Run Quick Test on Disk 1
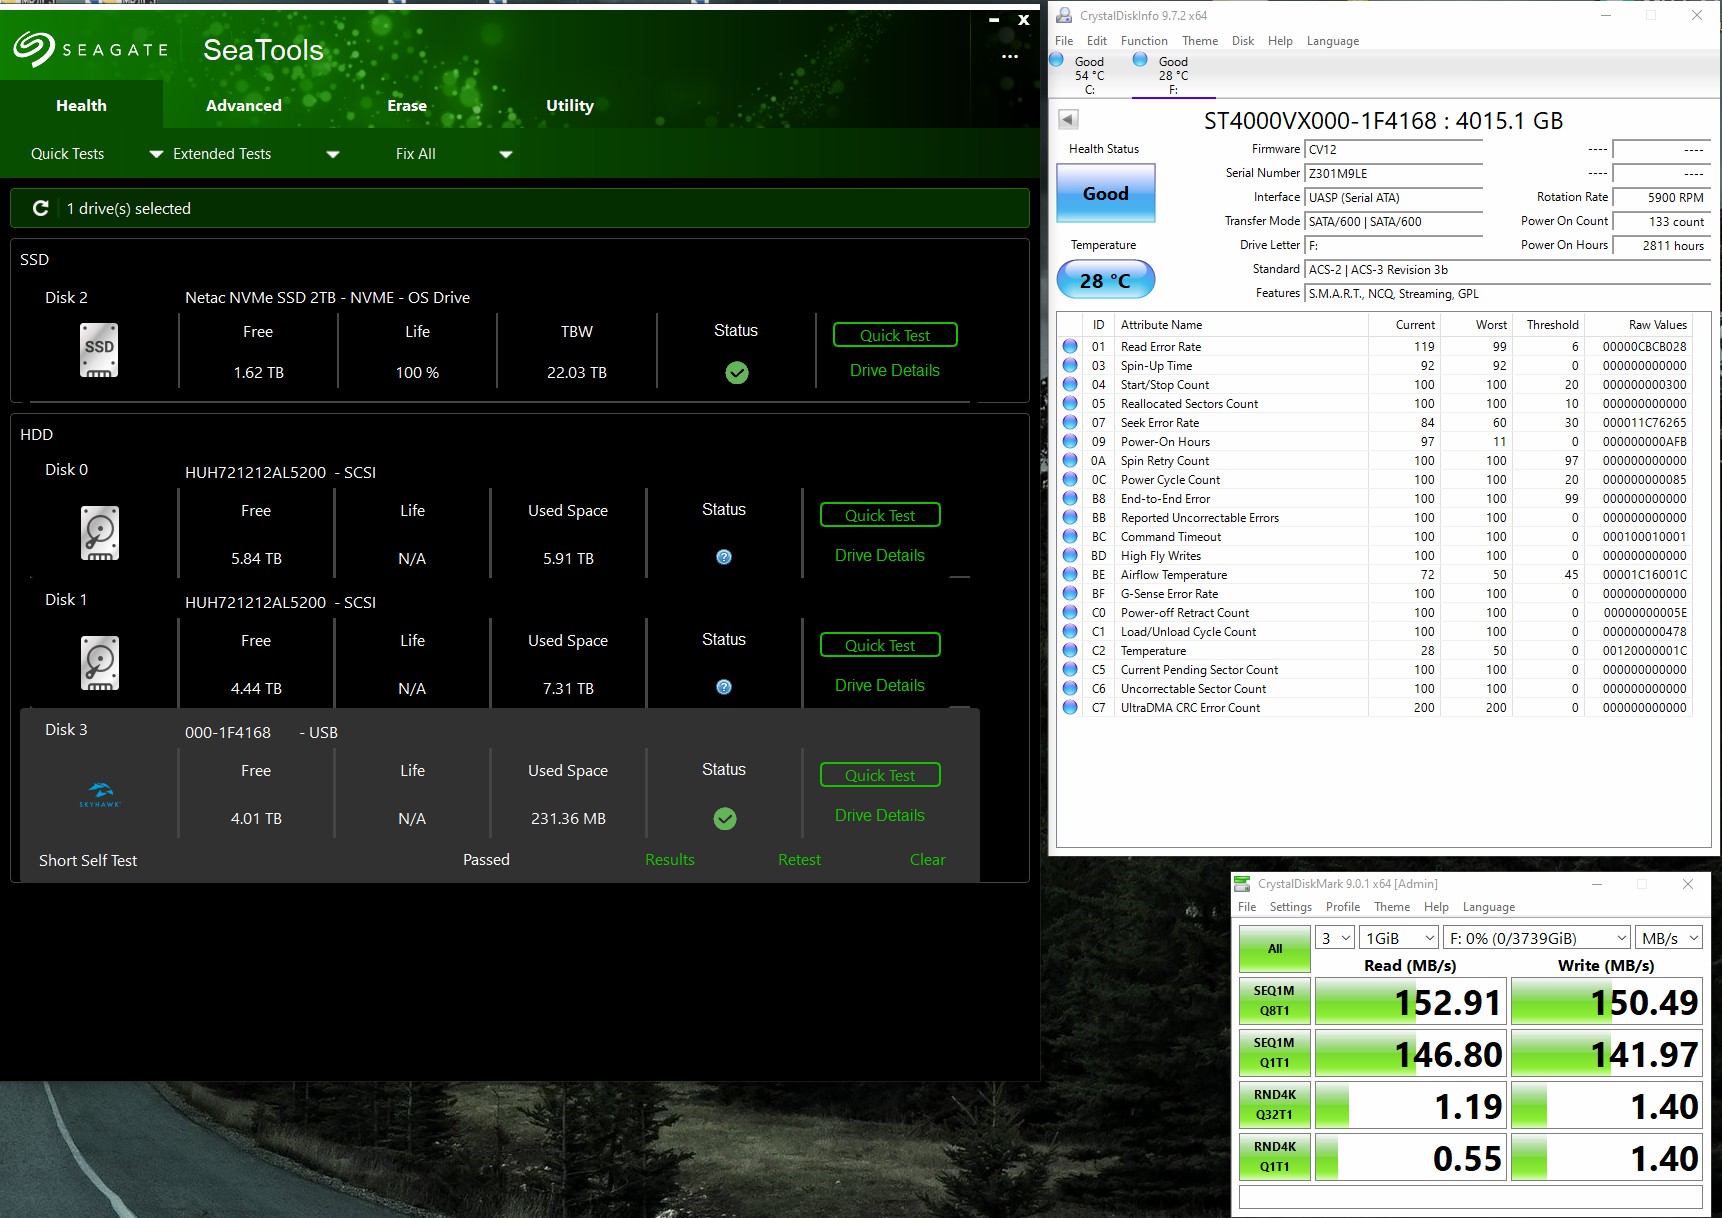1722x1218 pixels. click(x=880, y=645)
